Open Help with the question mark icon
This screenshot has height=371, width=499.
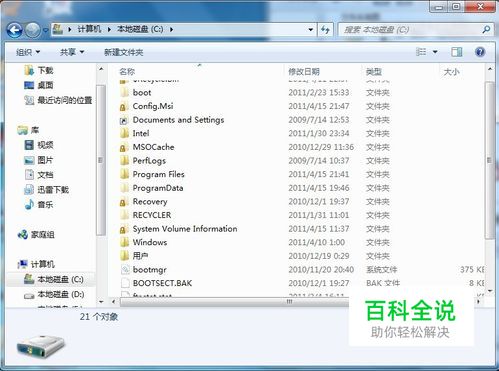pyautogui.click(x=480, y=52)
